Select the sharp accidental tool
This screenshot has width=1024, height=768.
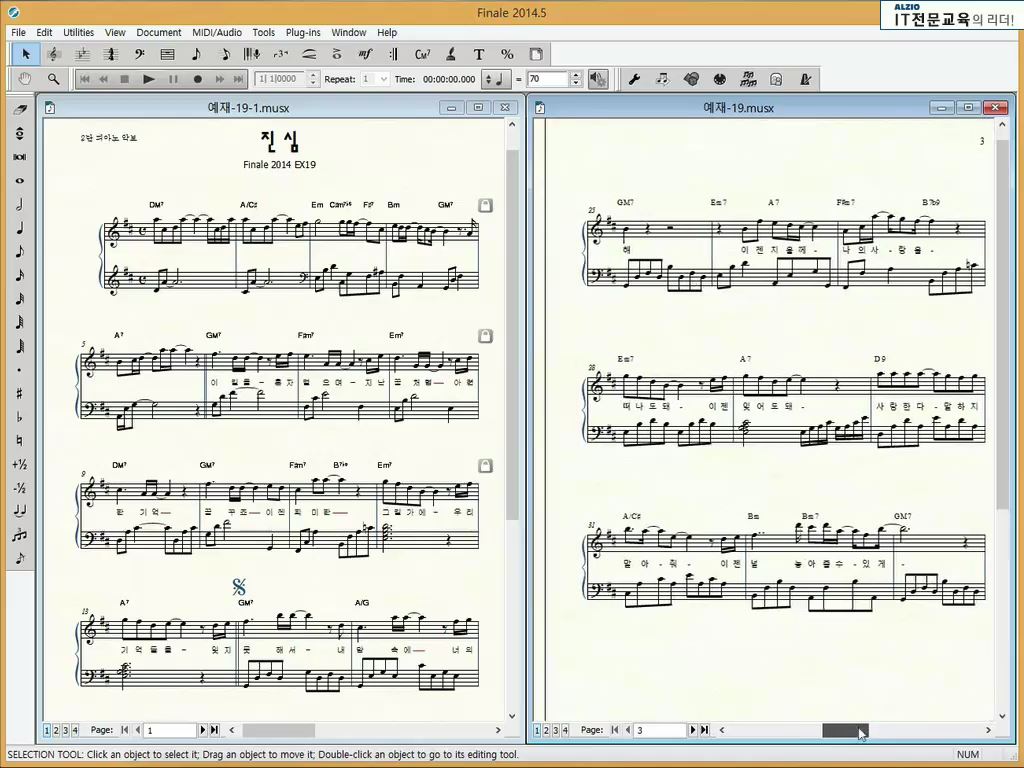pyautogui.click(x=20, y=393)
